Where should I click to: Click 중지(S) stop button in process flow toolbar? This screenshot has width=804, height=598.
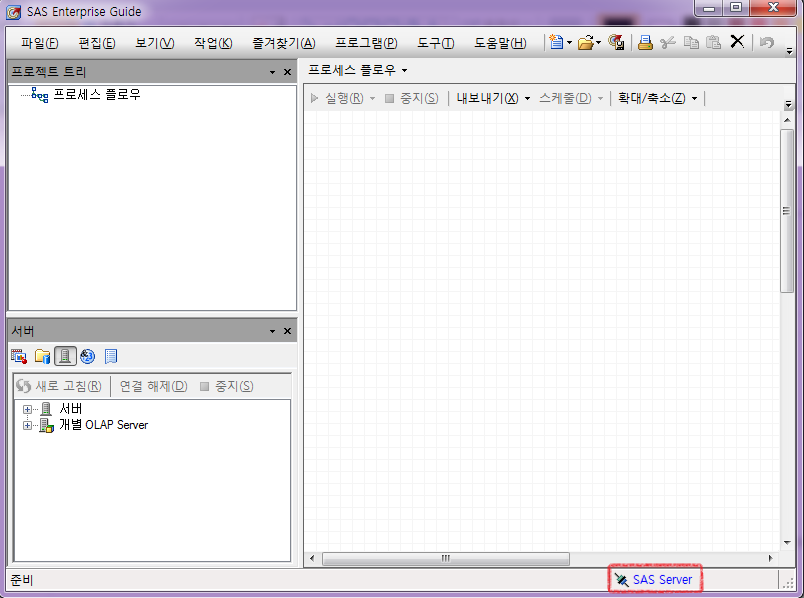(x=412, y=98)
